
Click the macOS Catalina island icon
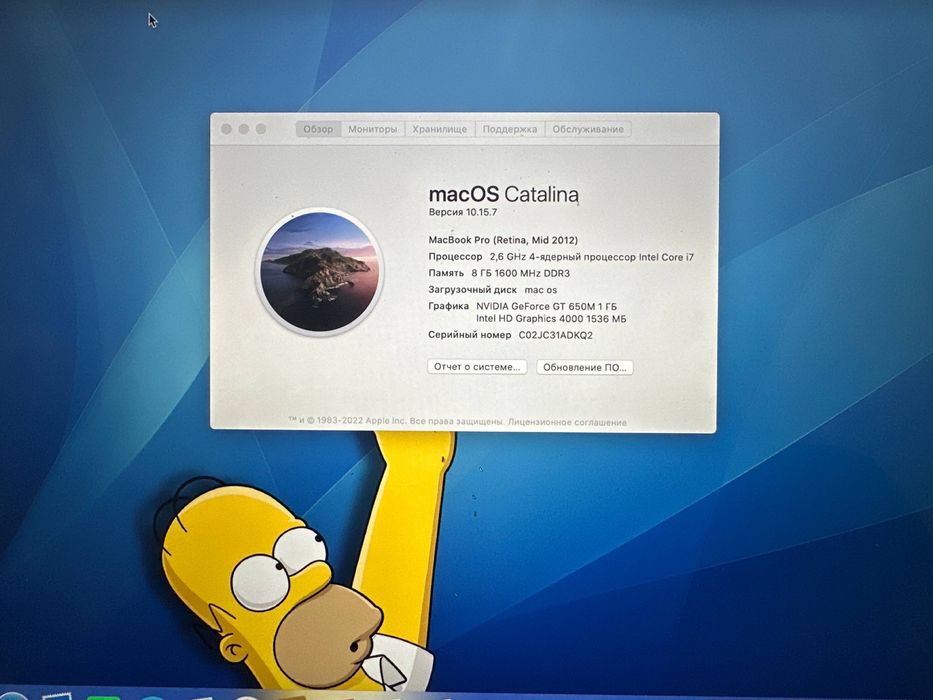coord(320,272)
